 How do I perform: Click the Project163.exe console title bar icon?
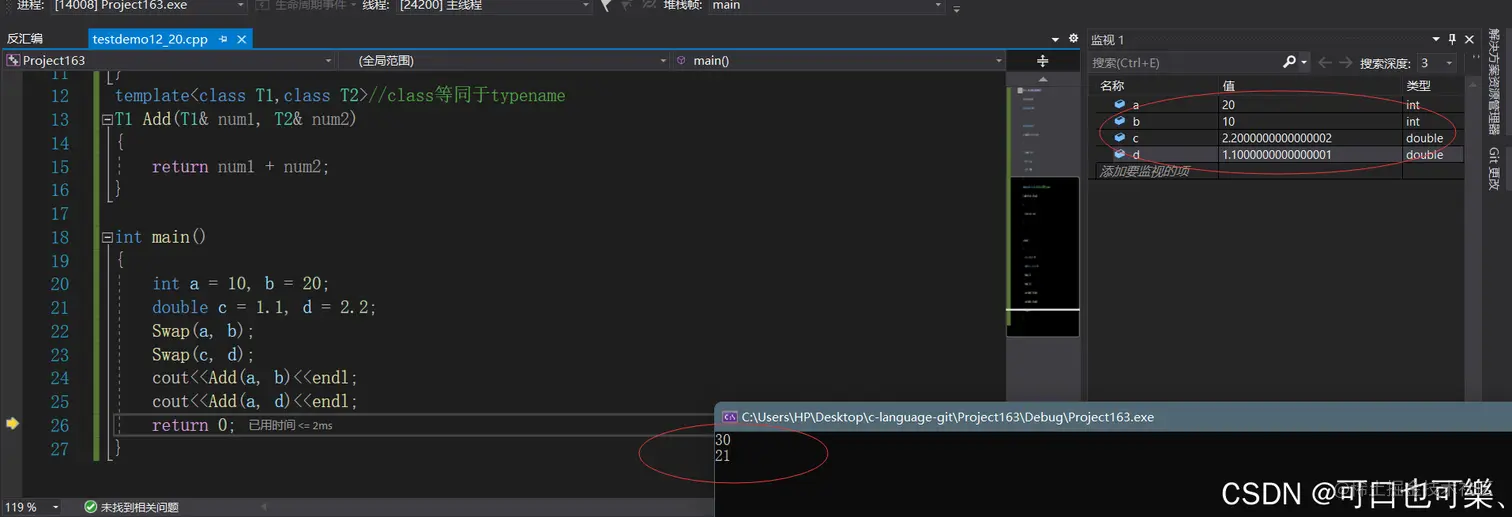[730, 417]
